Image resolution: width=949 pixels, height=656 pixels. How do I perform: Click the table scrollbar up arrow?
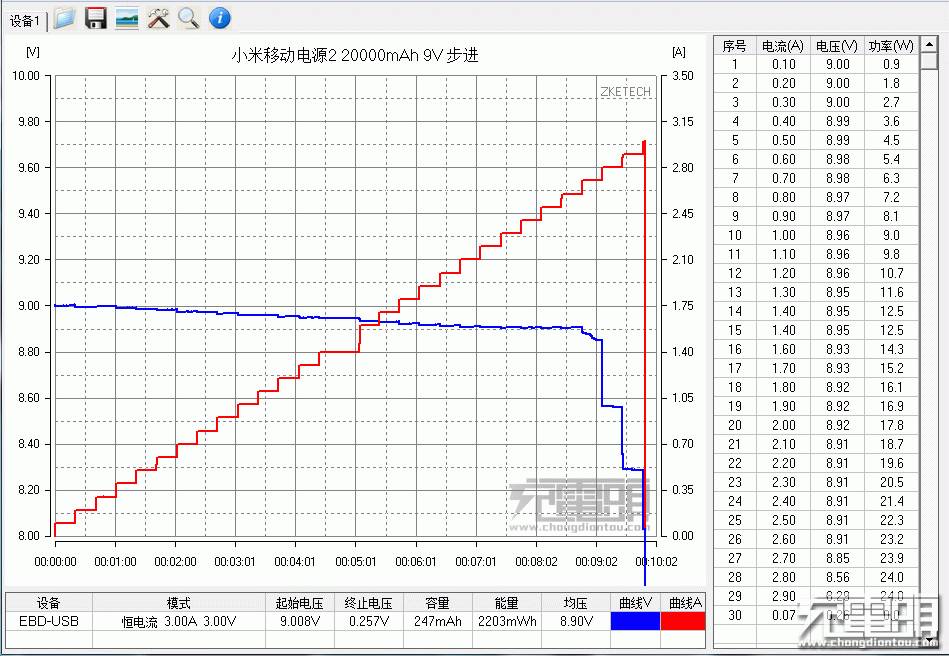[928, 45]
